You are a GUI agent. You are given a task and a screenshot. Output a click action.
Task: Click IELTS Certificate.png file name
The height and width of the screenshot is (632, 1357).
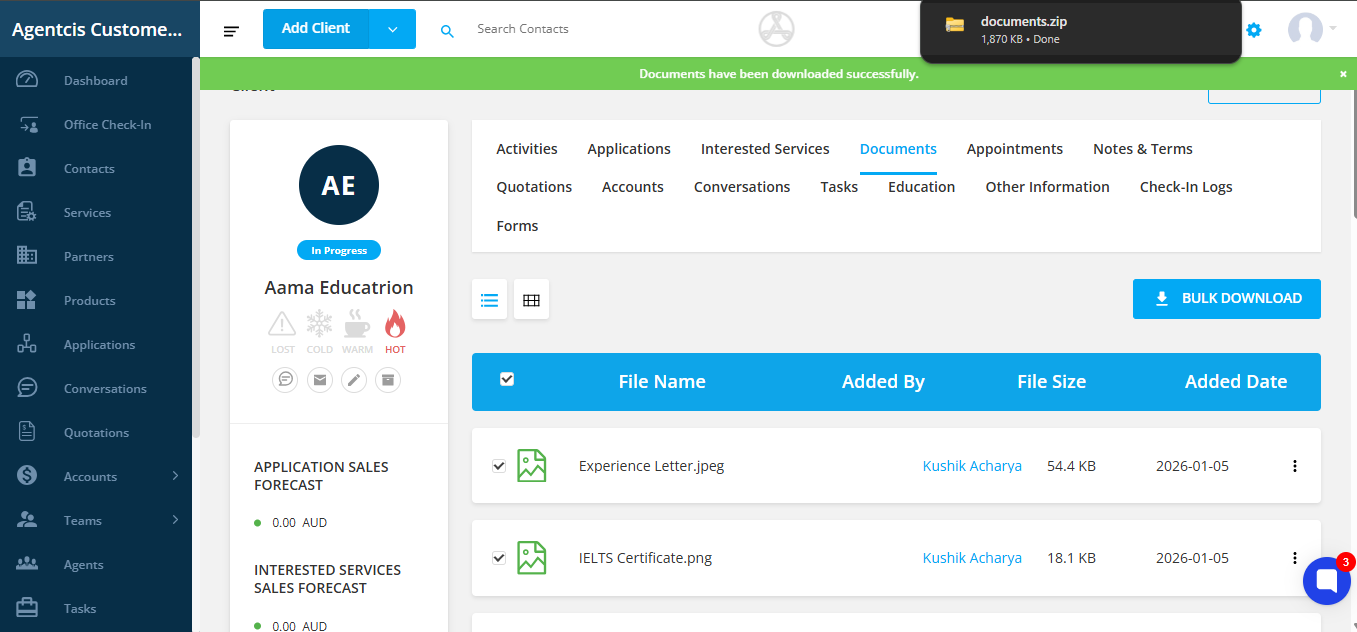[645, 558]
